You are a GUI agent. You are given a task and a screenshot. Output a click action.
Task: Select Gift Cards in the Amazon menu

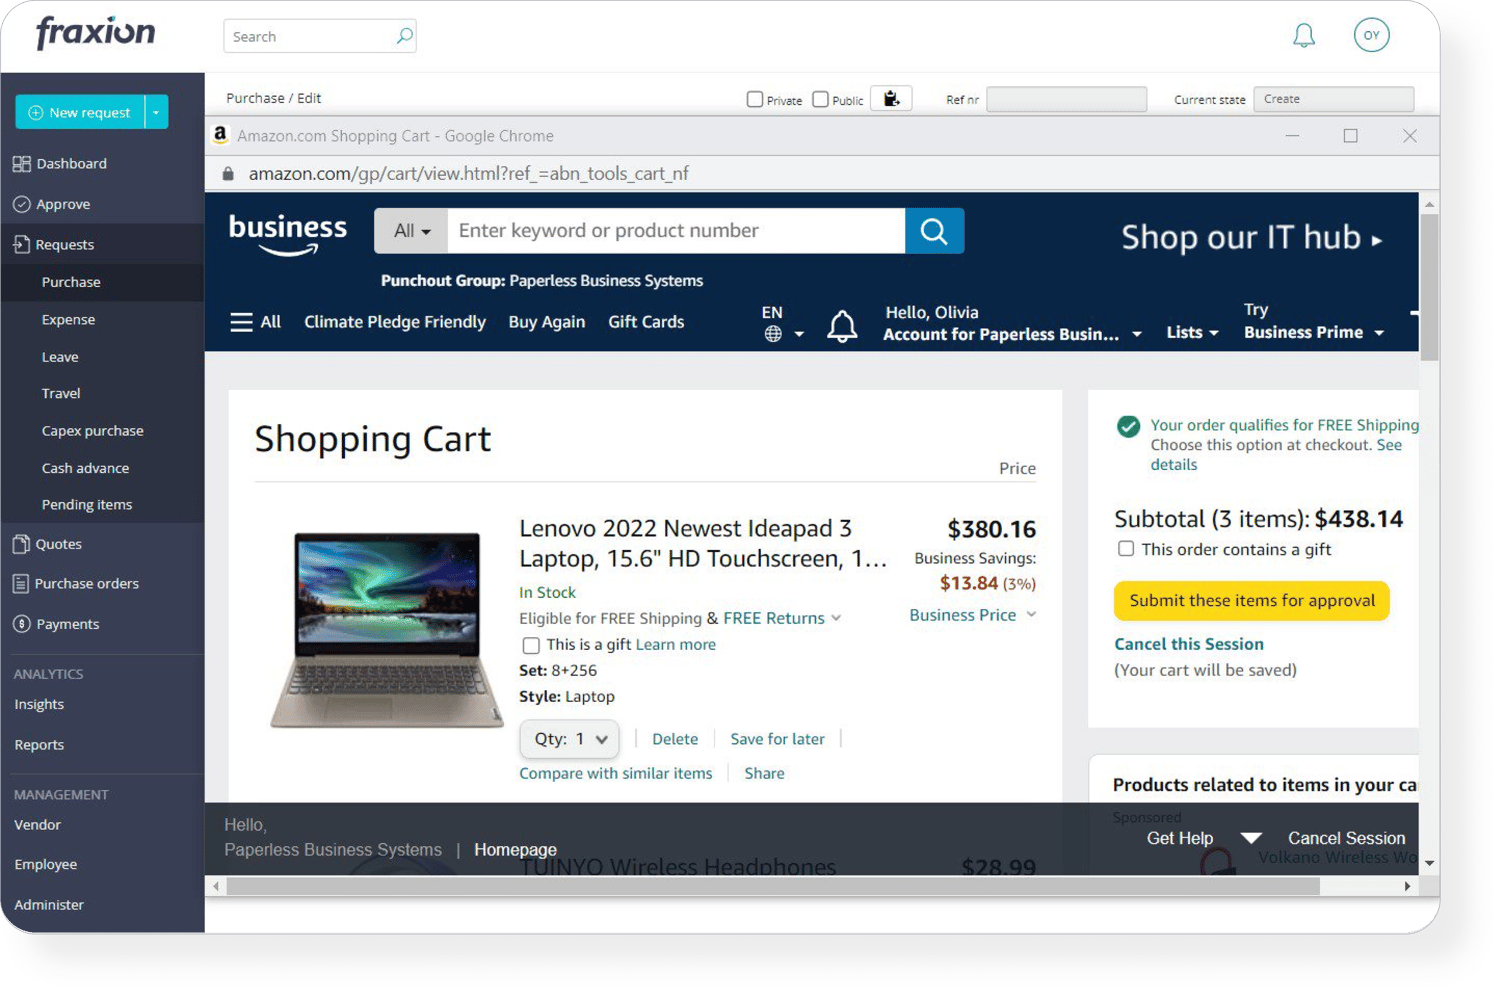[x=645, y=322]
